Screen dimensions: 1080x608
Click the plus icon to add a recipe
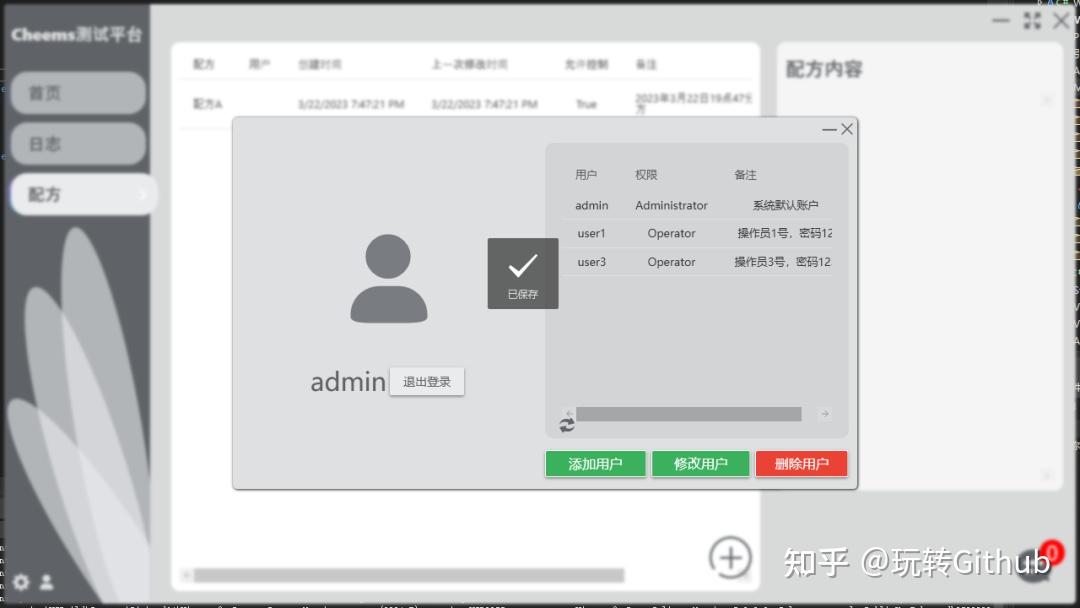pyautogui.click(x=731, y=558)
